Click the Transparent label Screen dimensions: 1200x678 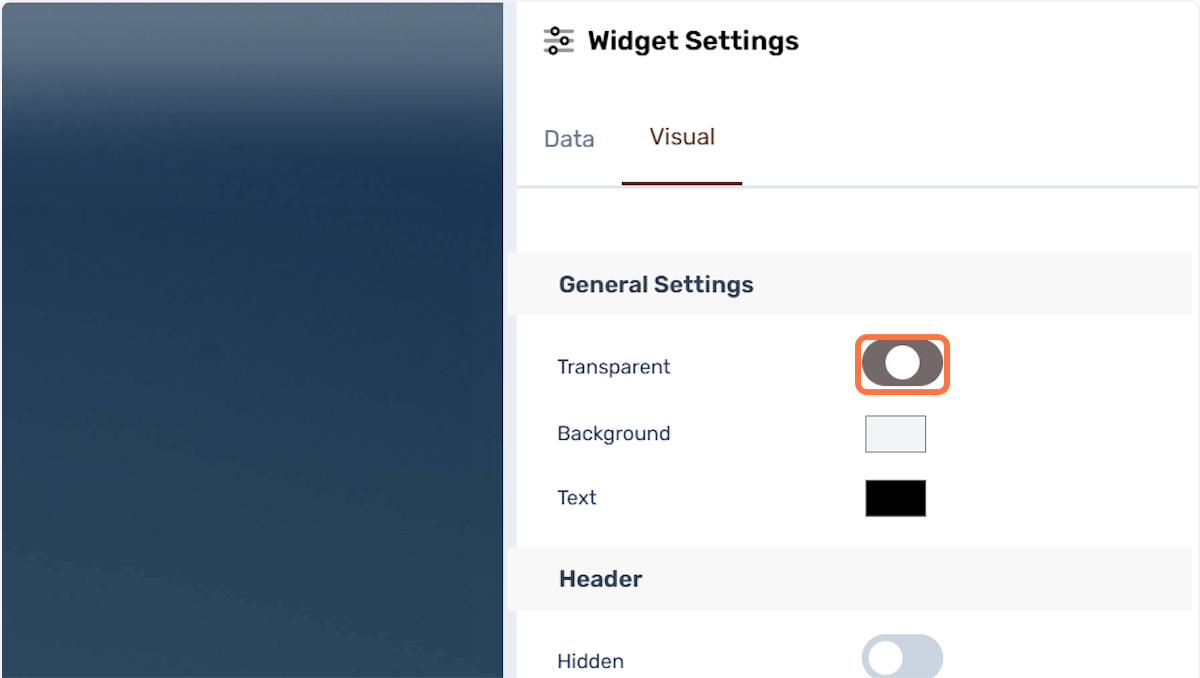click(x=614, y=367)
